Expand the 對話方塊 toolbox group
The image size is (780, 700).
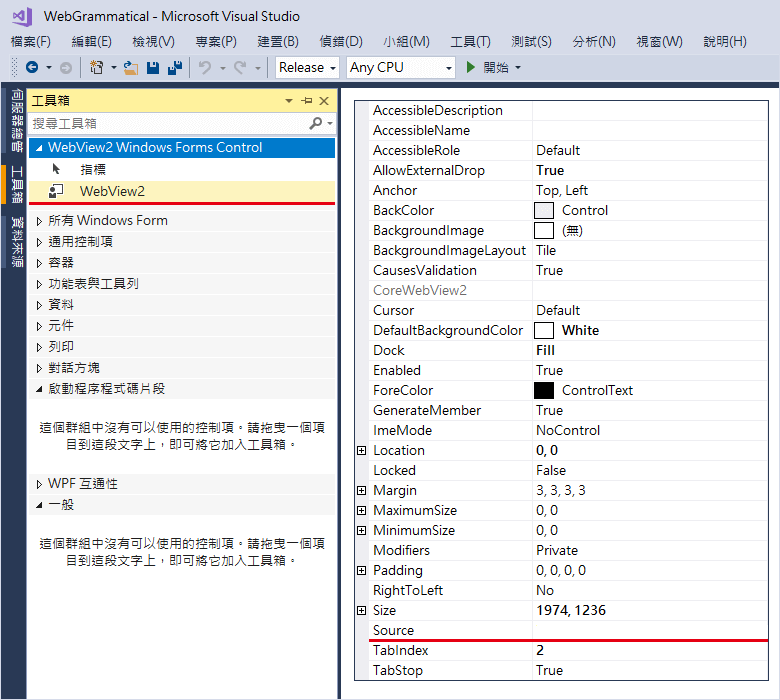pyautogui.click(x=39, y=368)
